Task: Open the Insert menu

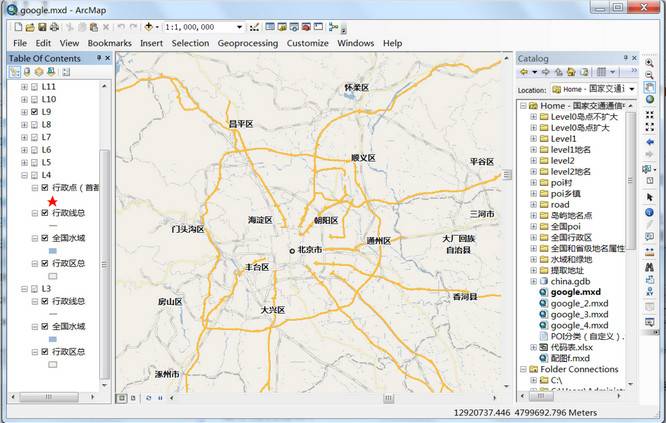Action: [151, 43]
